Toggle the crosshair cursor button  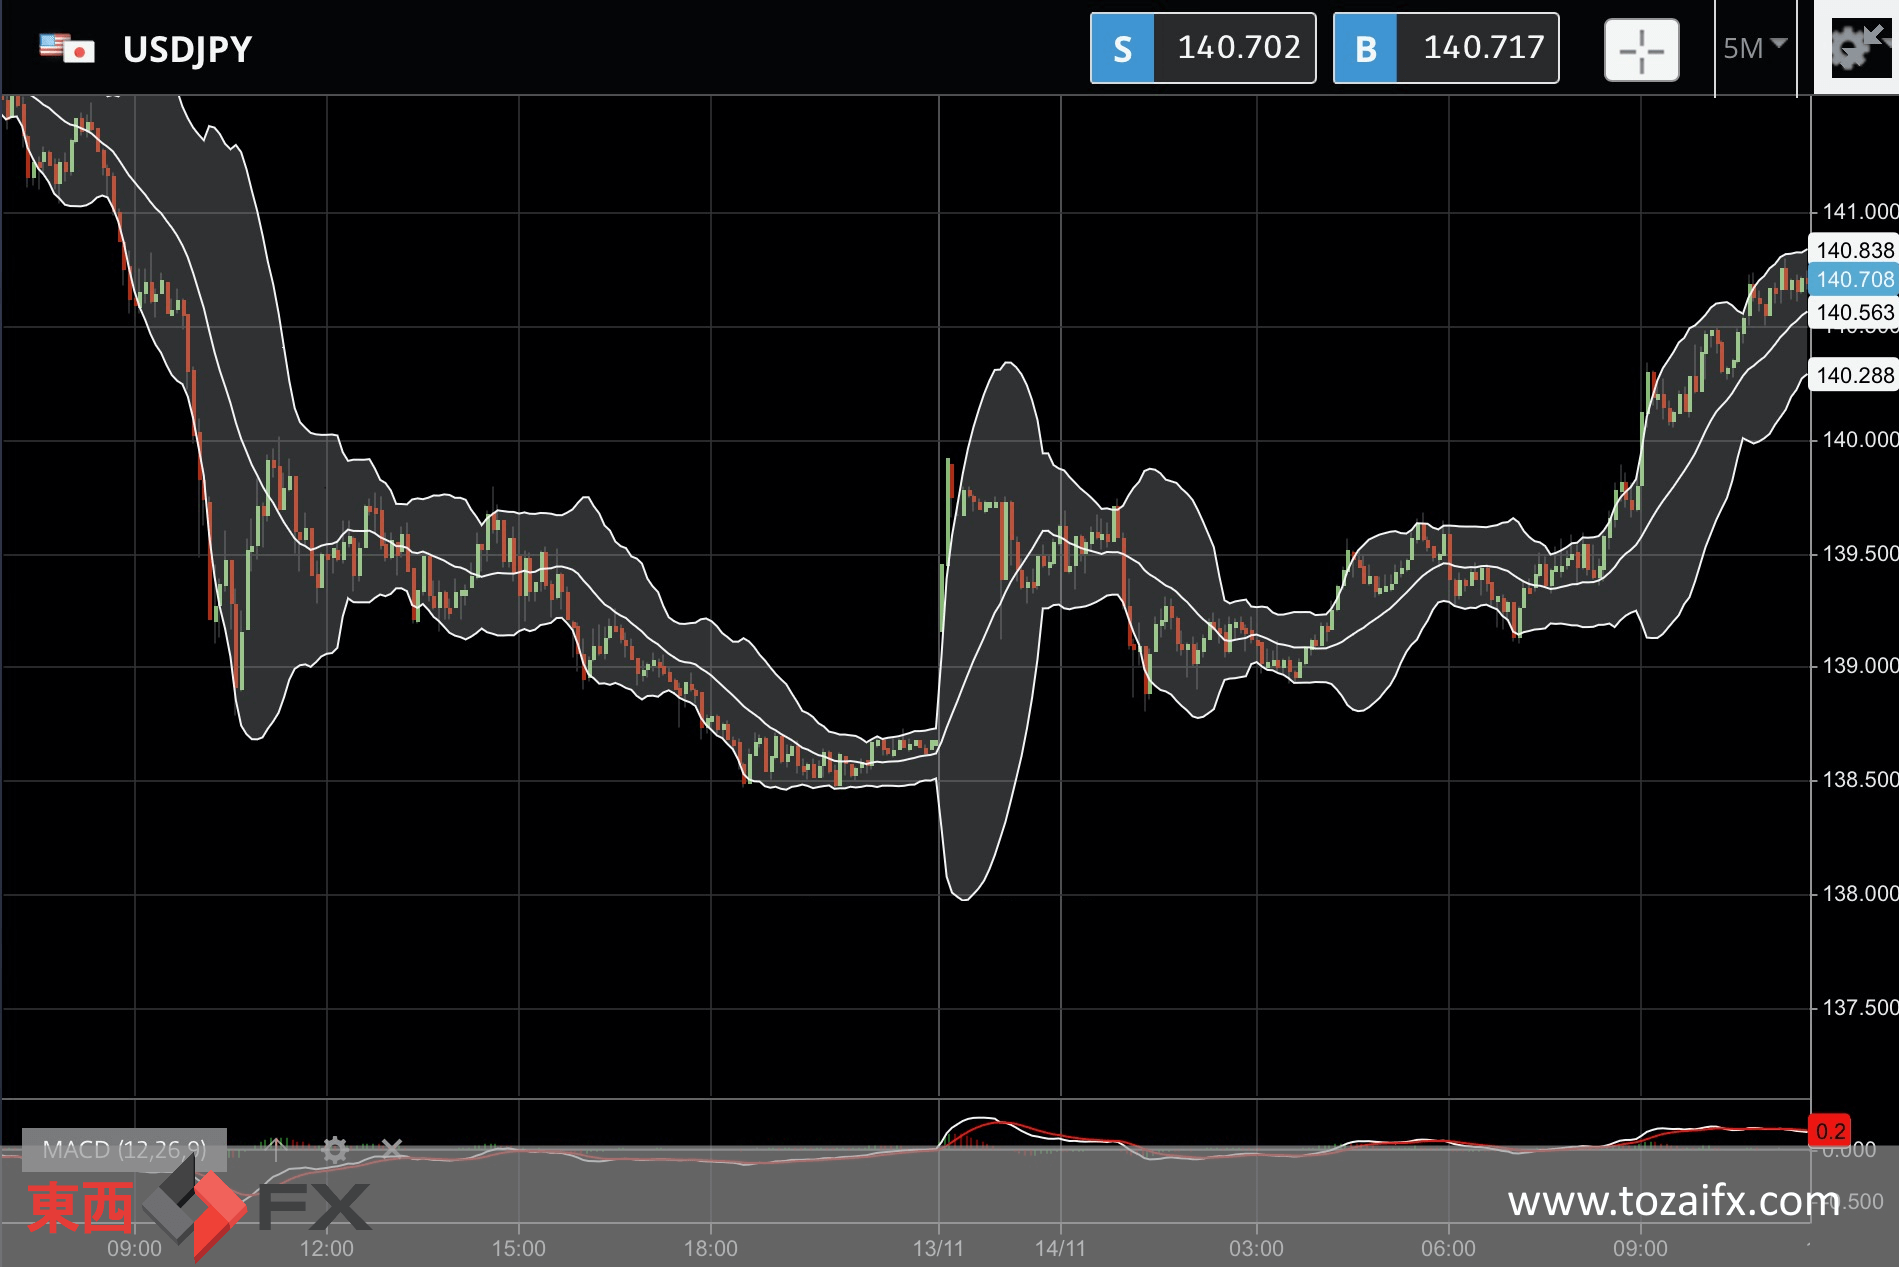[x=1641, y=49]
